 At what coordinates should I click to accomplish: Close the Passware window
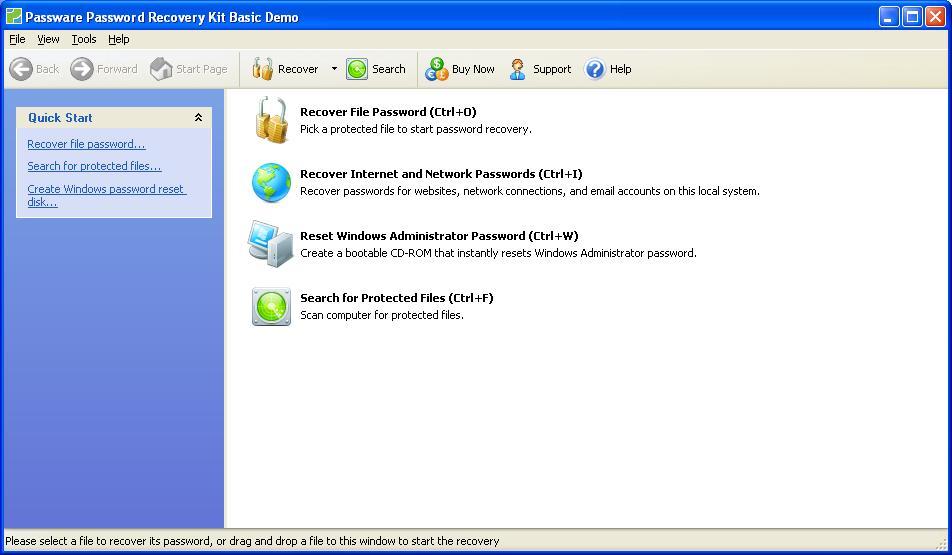[x=935, y=16]
